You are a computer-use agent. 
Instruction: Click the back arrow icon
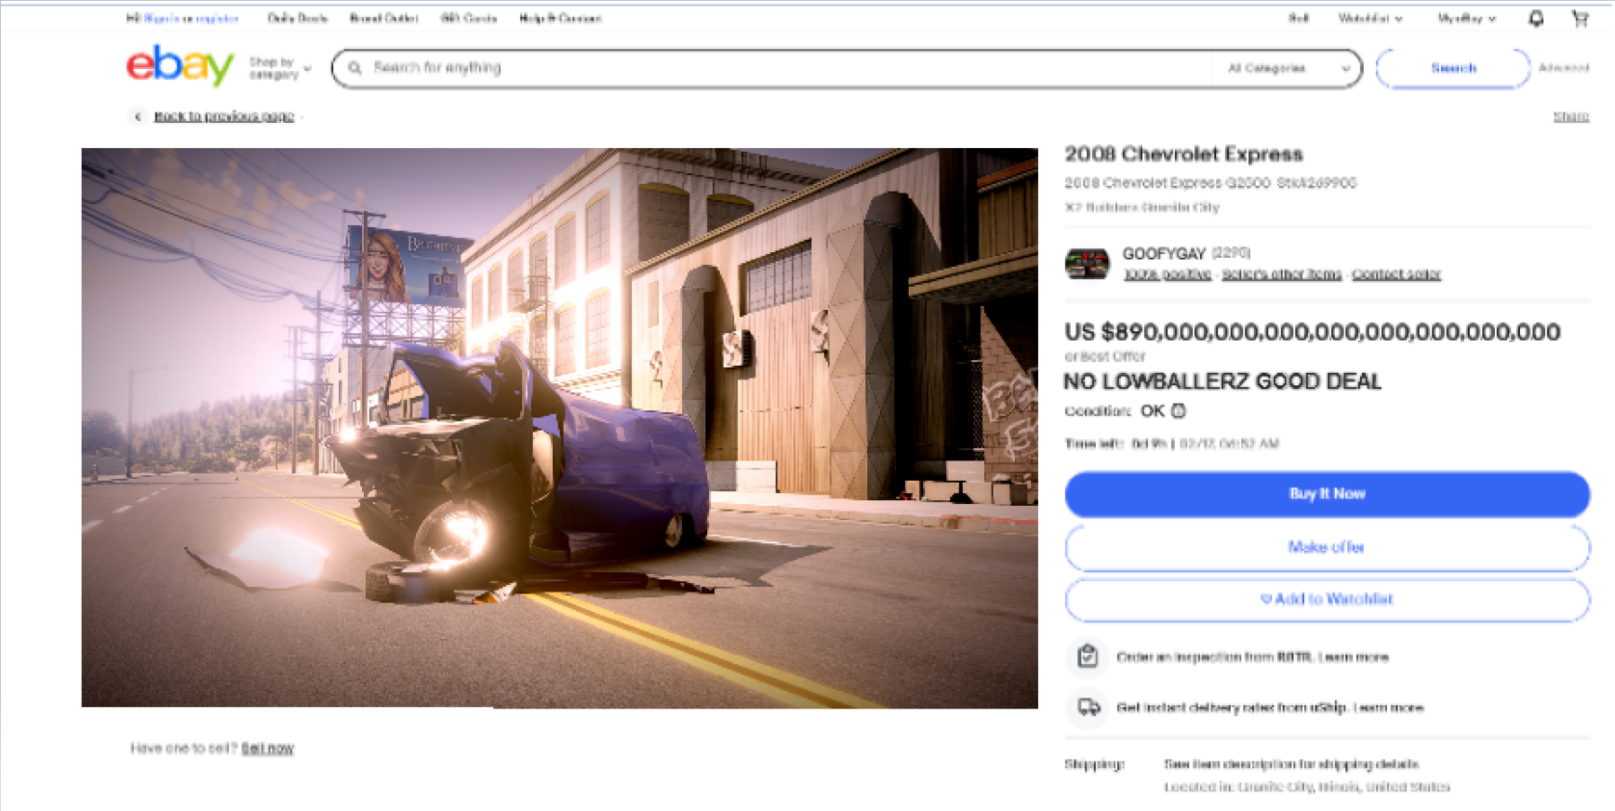click(138, 116)
